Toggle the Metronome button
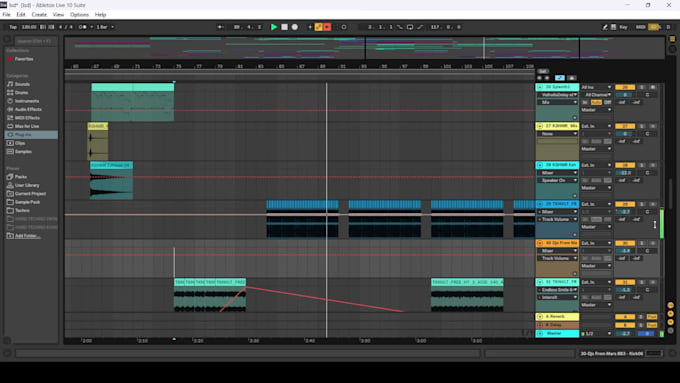Viewport: 680px width, 383px height. (x=82, y=27)
